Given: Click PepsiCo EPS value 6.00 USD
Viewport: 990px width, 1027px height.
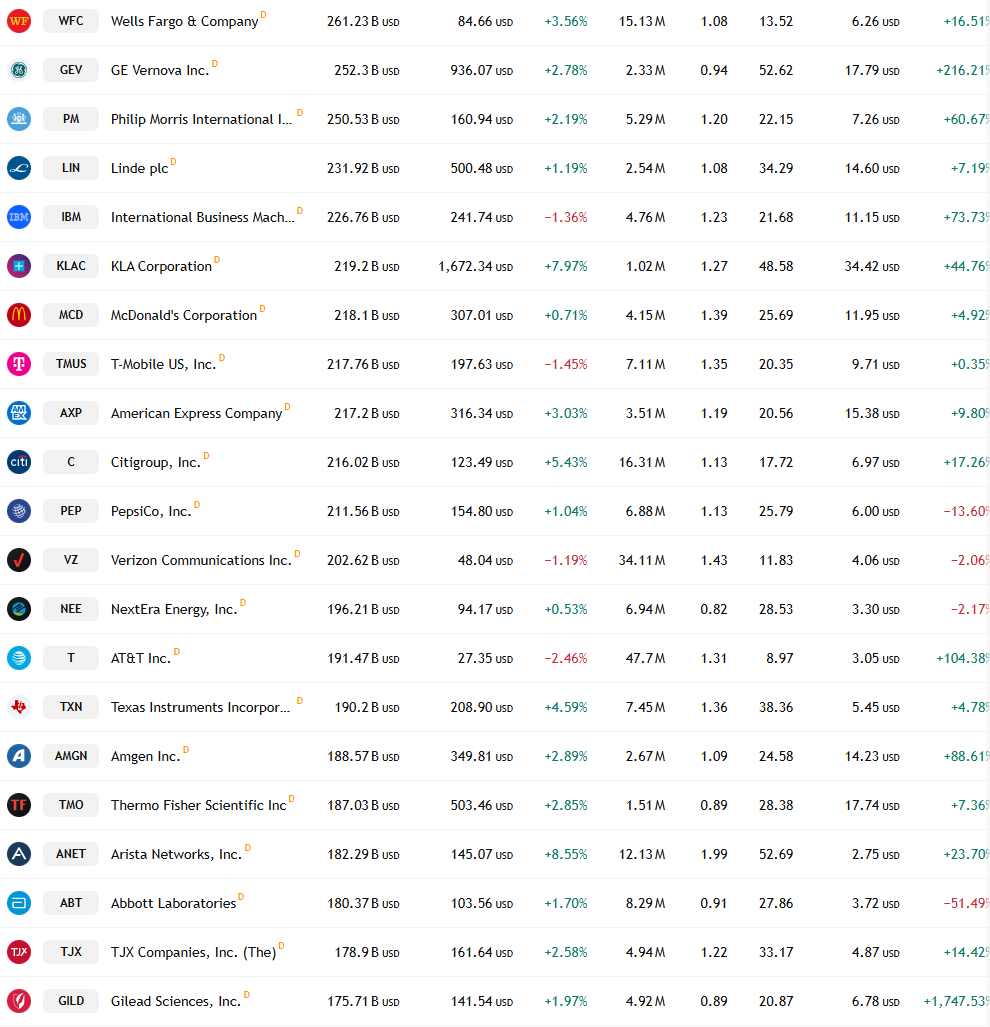Looking at the screenshot, I should pyautogui.click(x=875, y=512).
